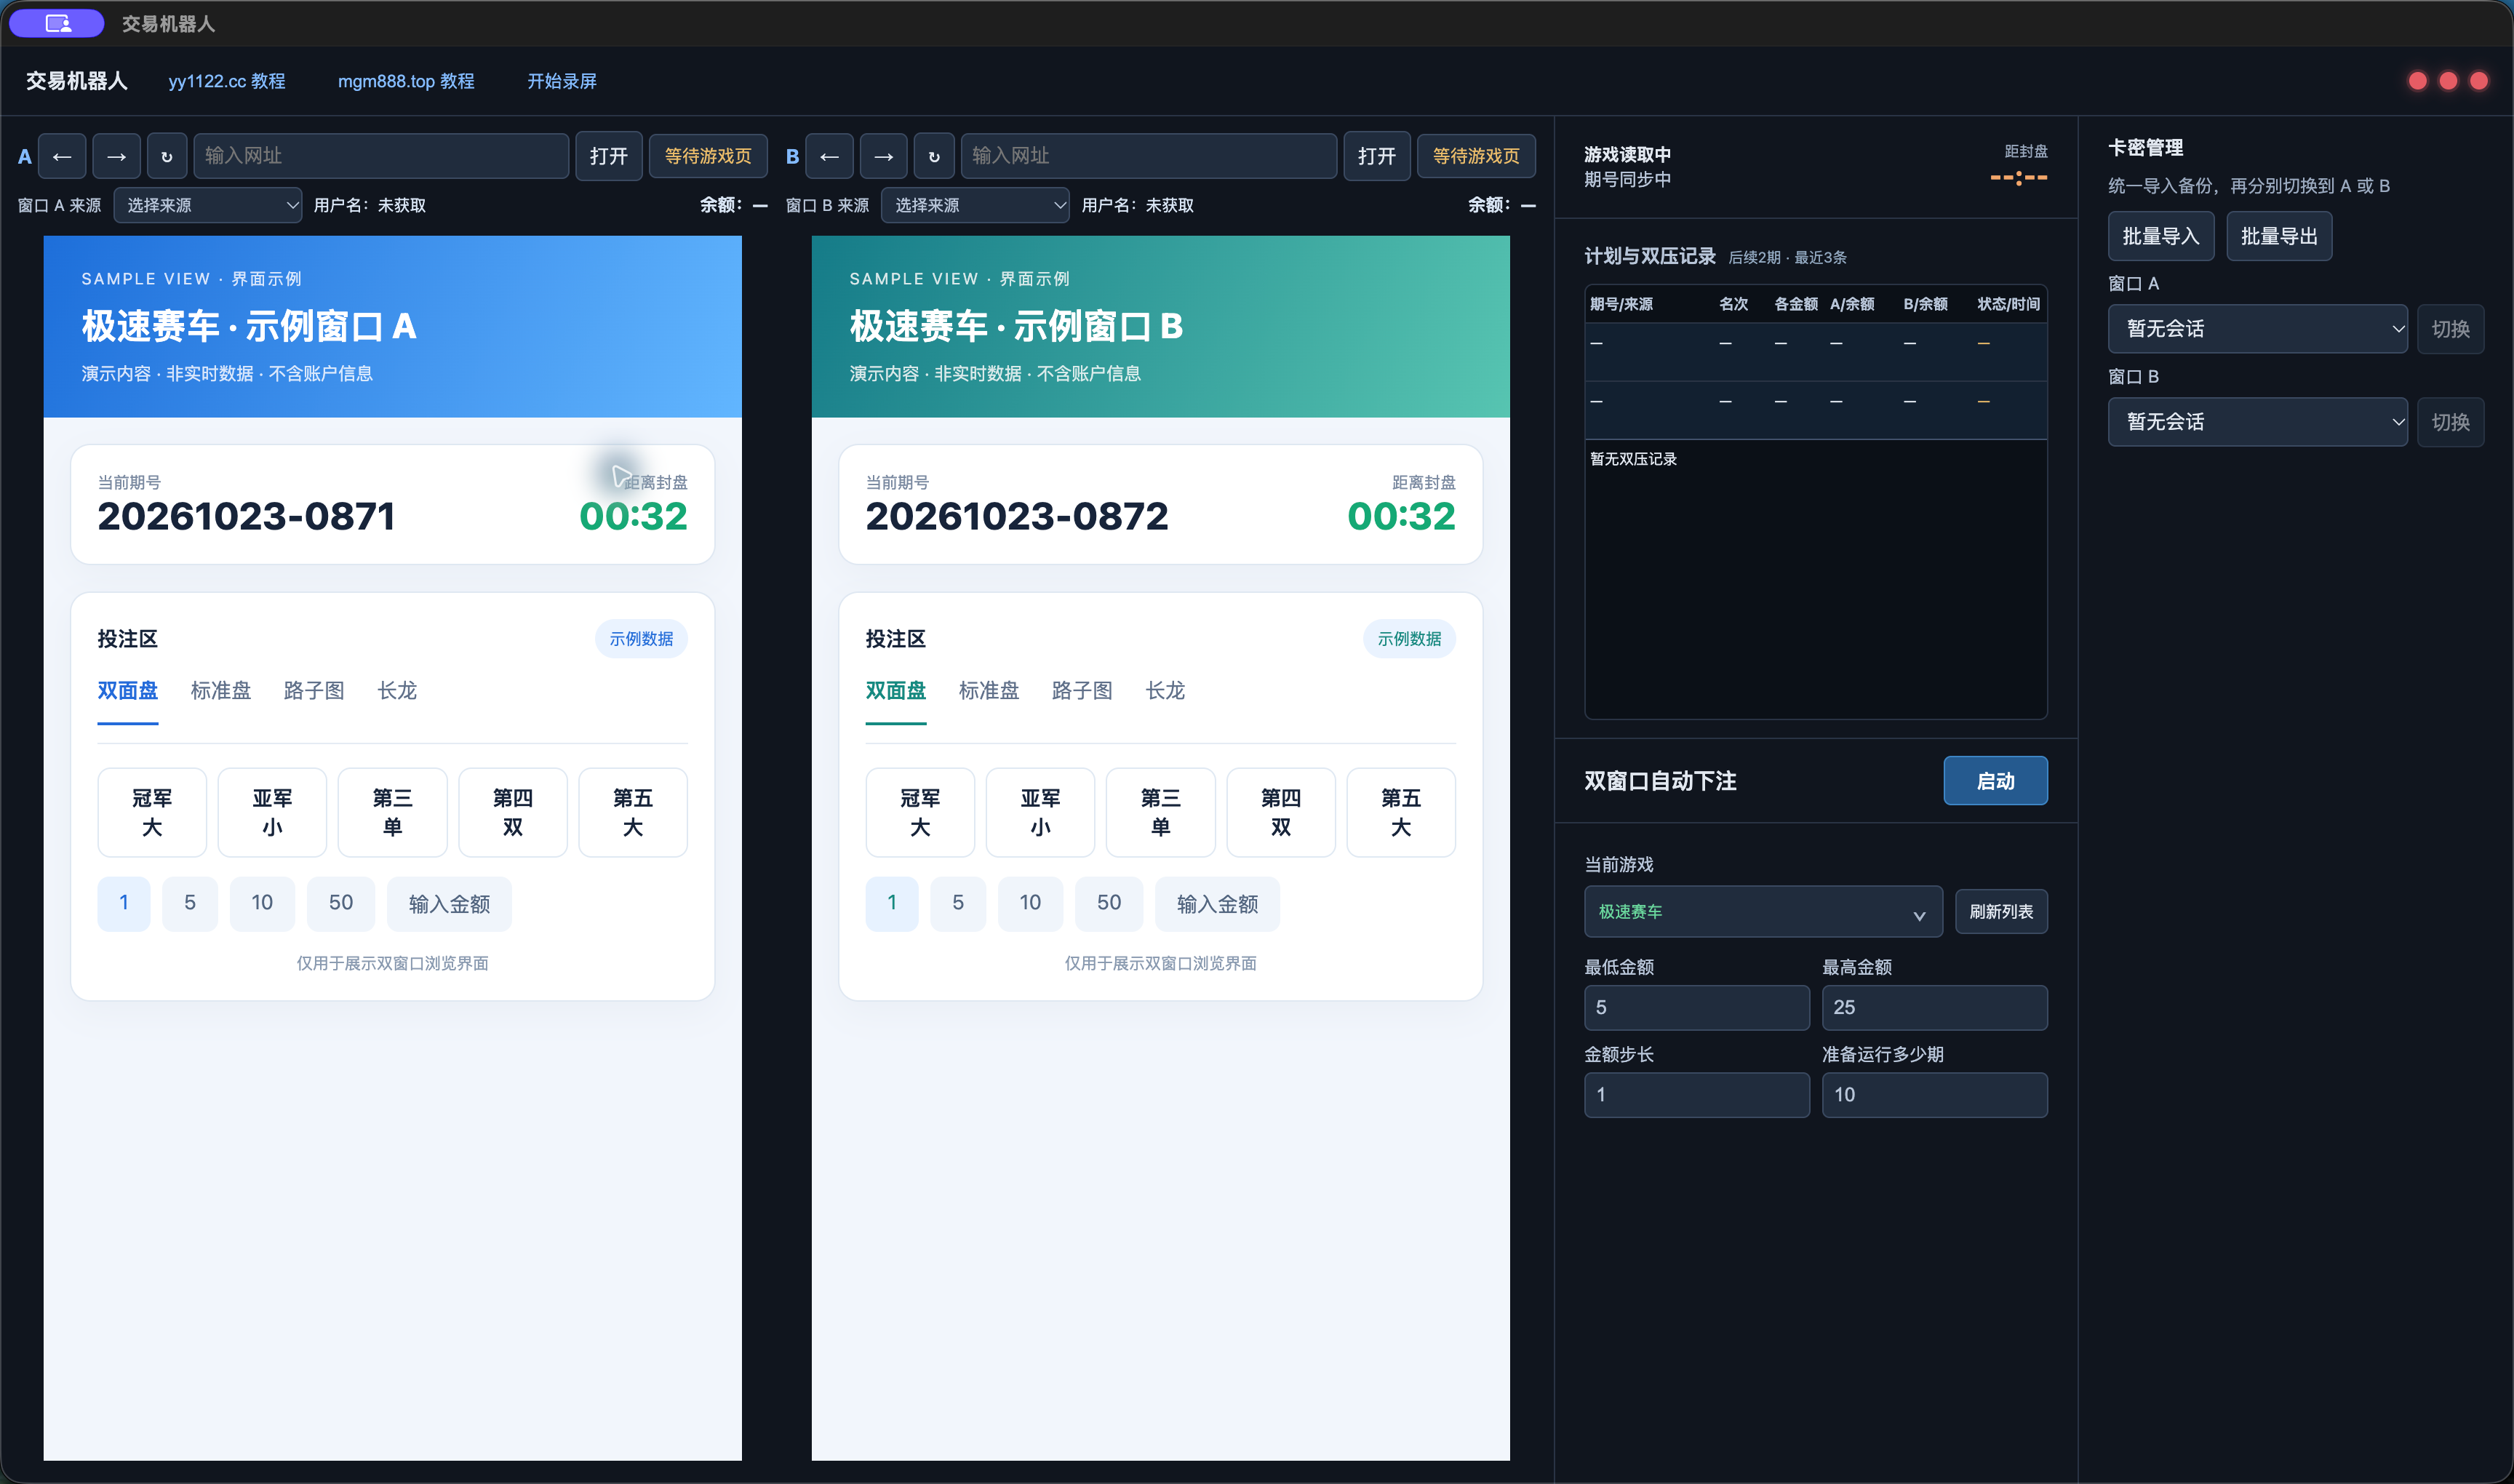
Task: Select 双面盘 tab in window B
Action: tap(896, 691)
